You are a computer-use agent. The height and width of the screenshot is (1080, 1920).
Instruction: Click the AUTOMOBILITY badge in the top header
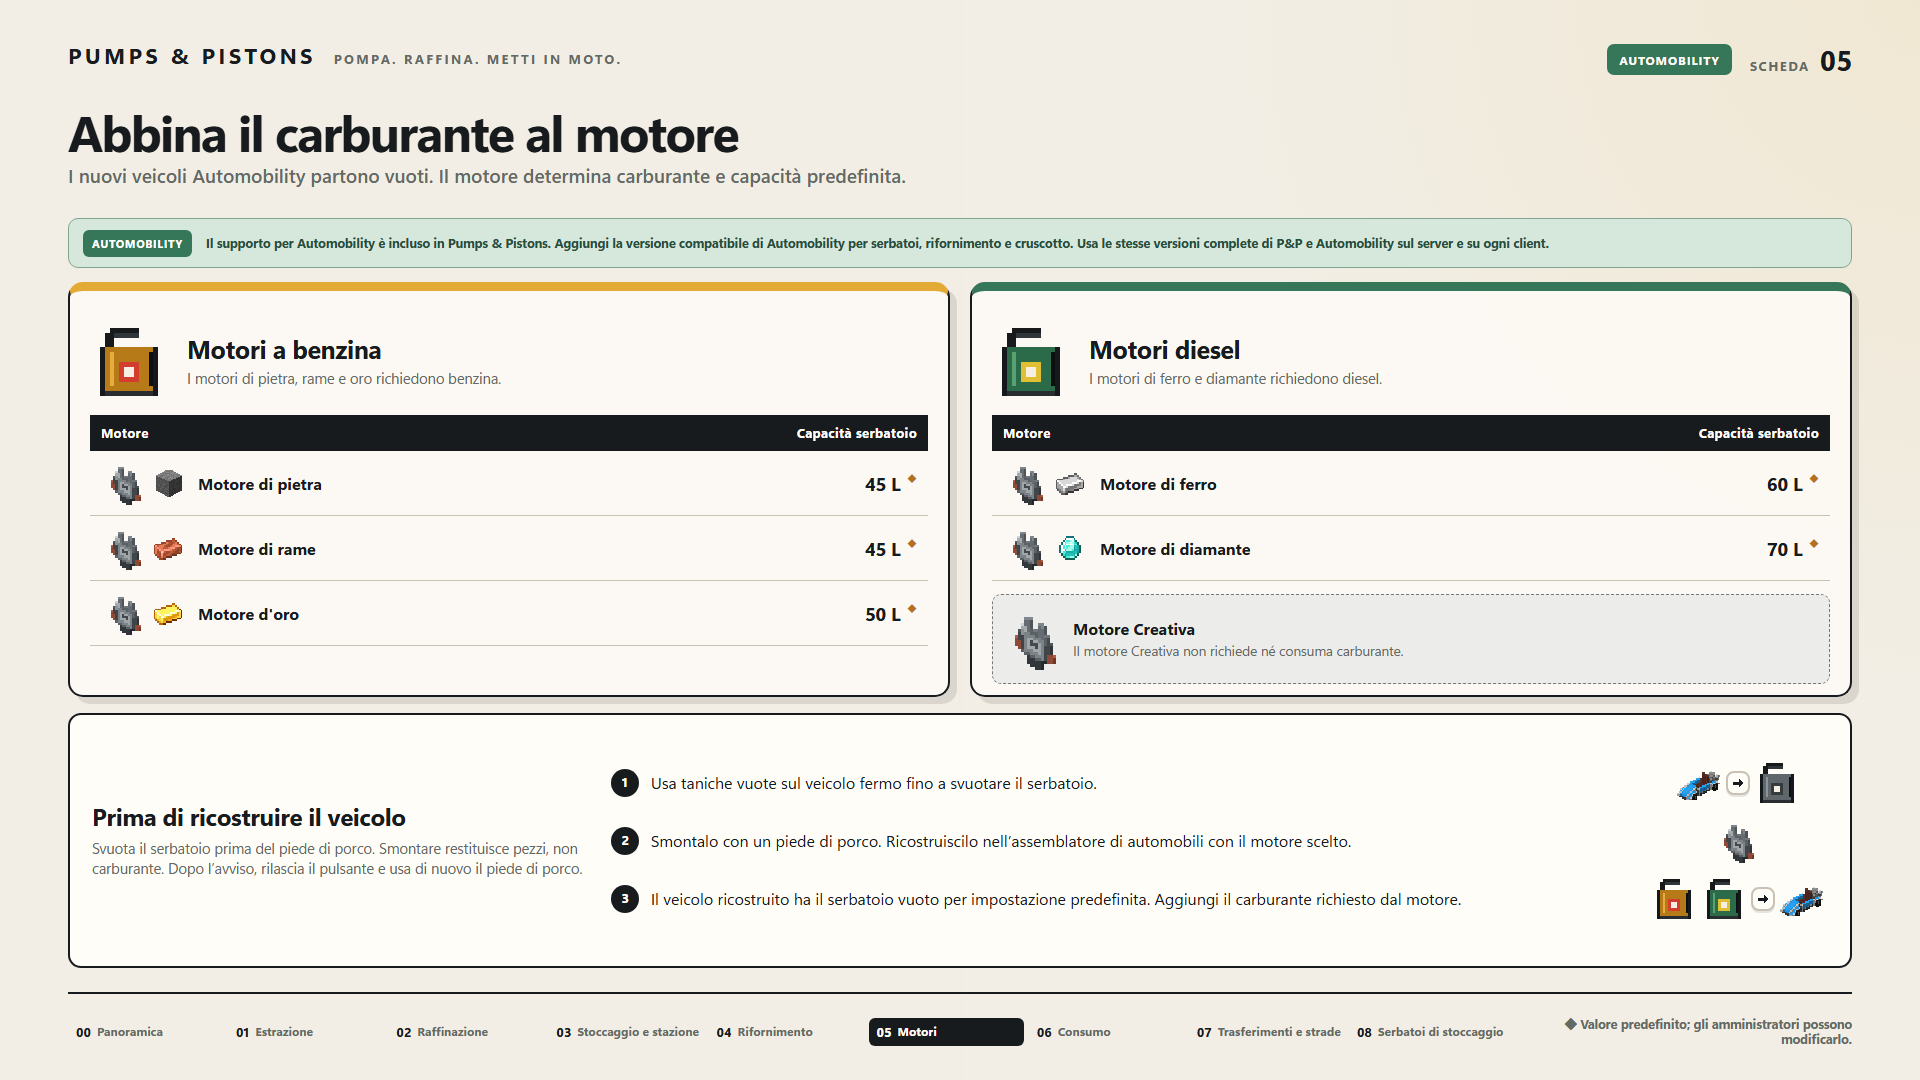click(x=1669, y=60)
